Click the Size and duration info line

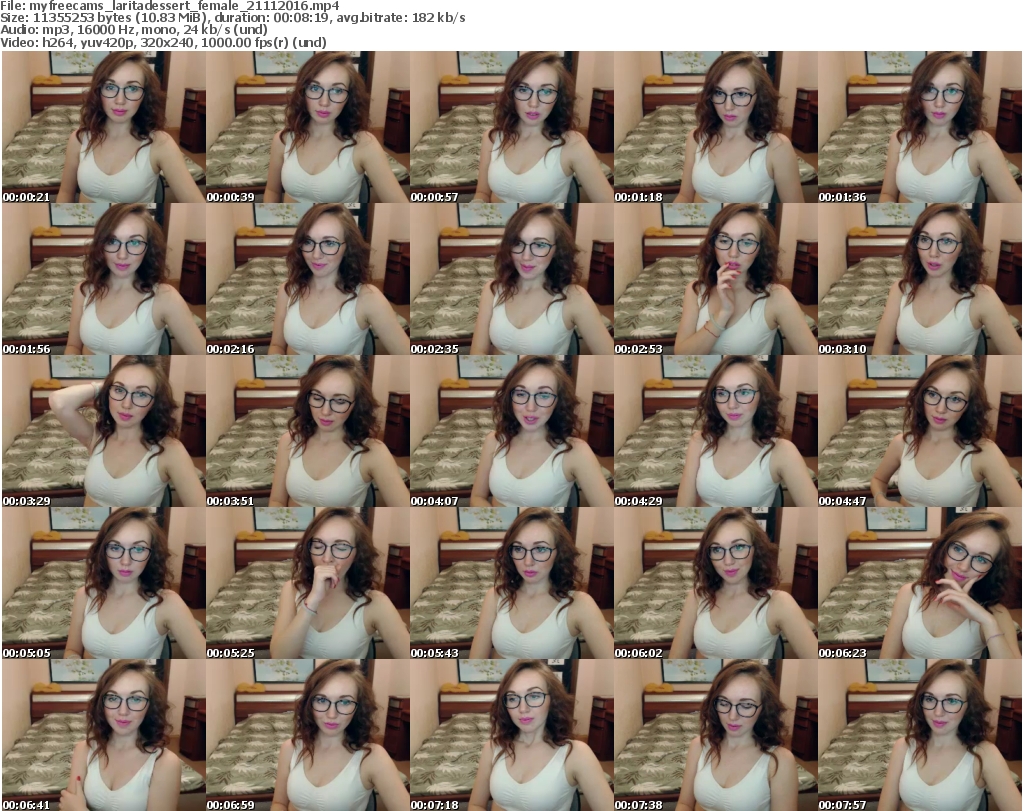point(232,18)
